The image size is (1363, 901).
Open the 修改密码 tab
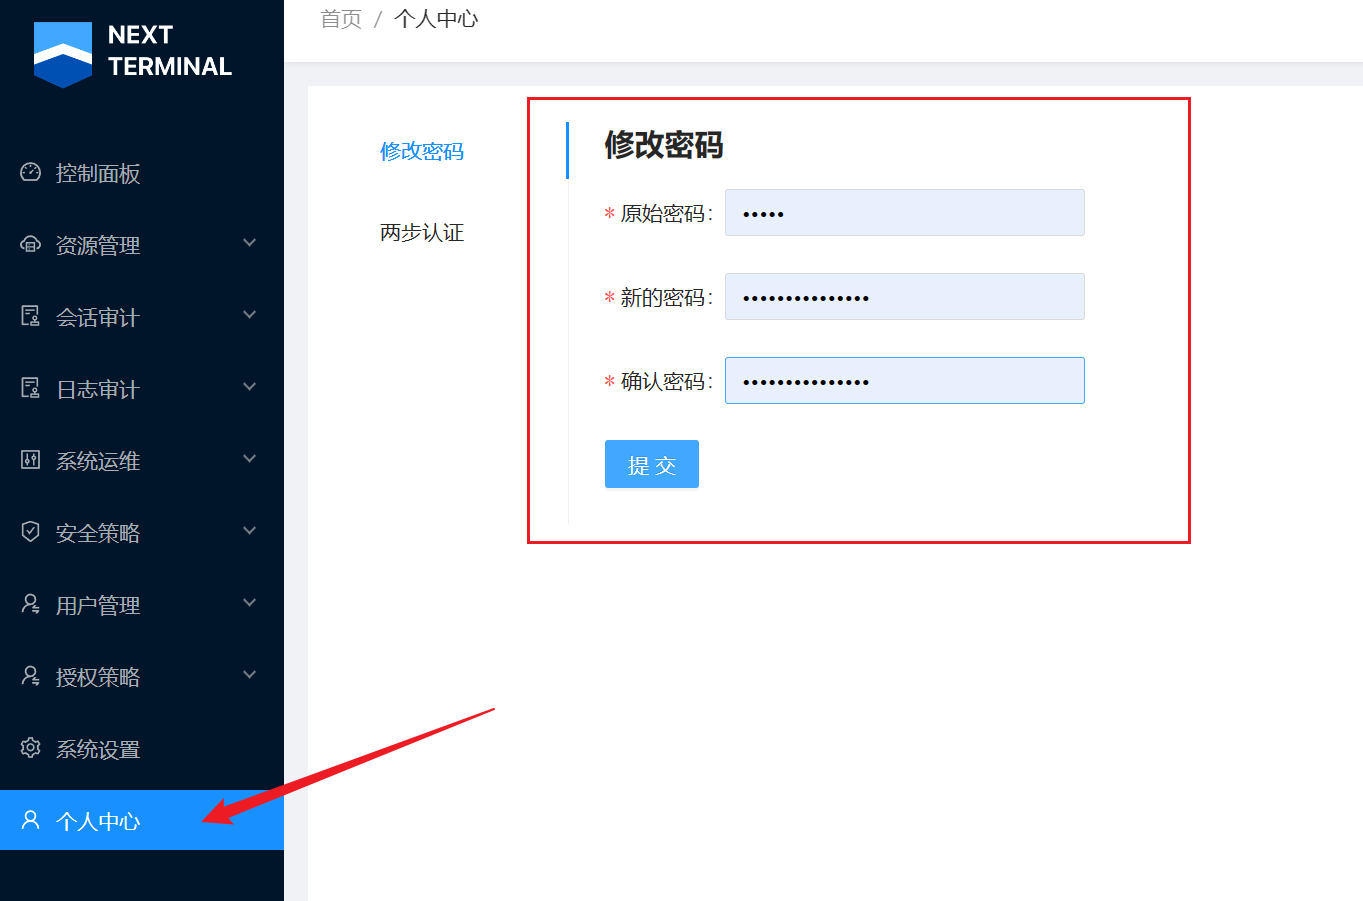[422, 152]
